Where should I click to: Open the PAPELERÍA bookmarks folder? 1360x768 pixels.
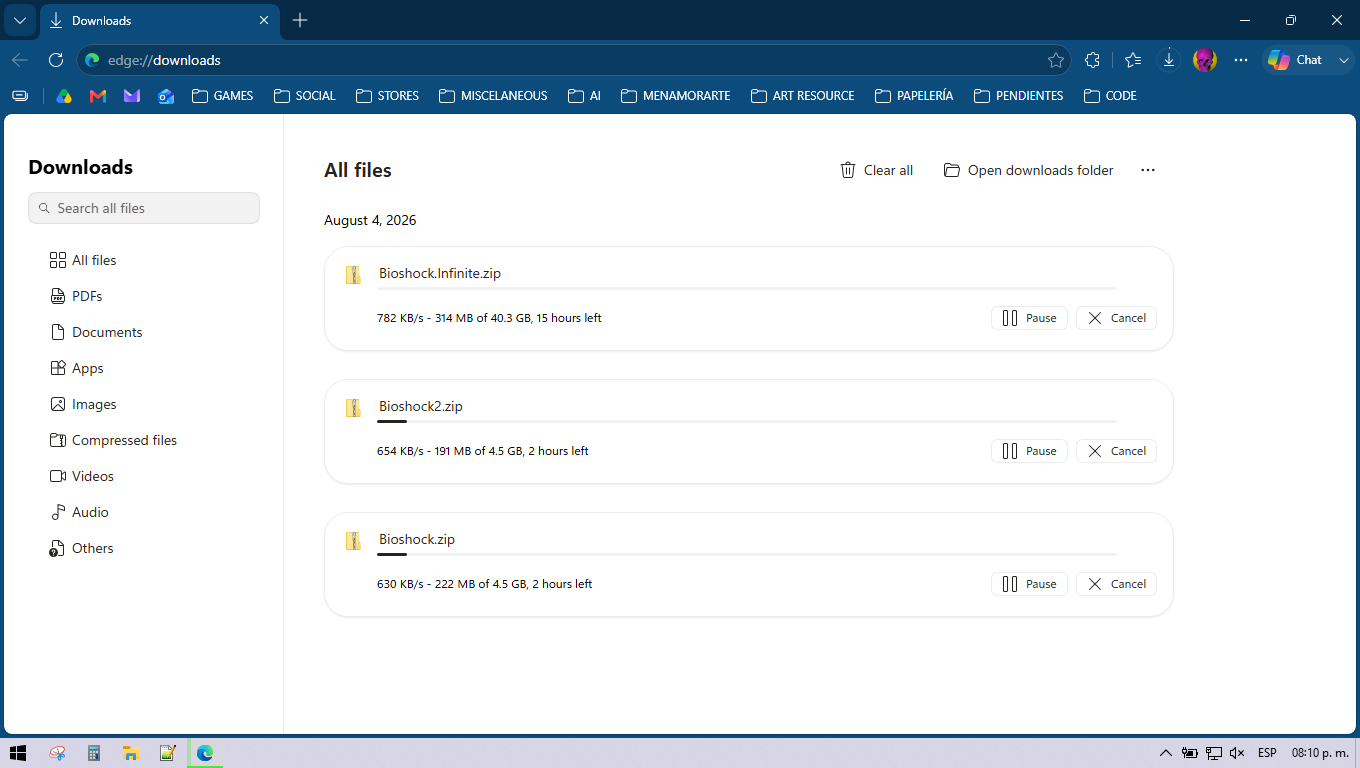[914, 96]
